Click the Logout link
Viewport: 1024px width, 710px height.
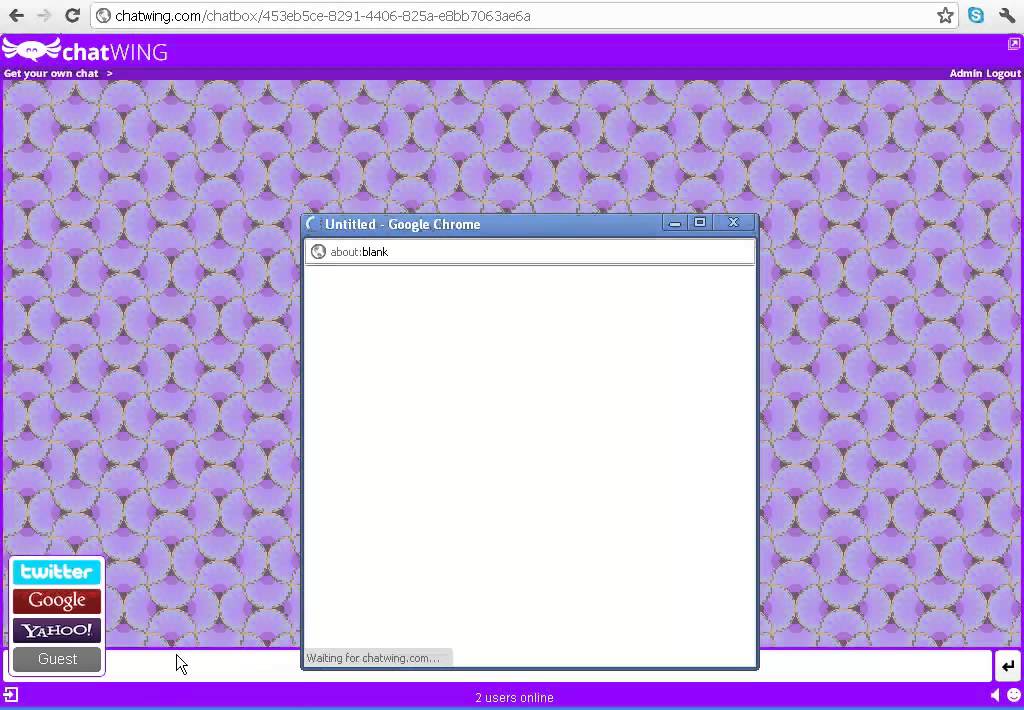point(1002,73)
